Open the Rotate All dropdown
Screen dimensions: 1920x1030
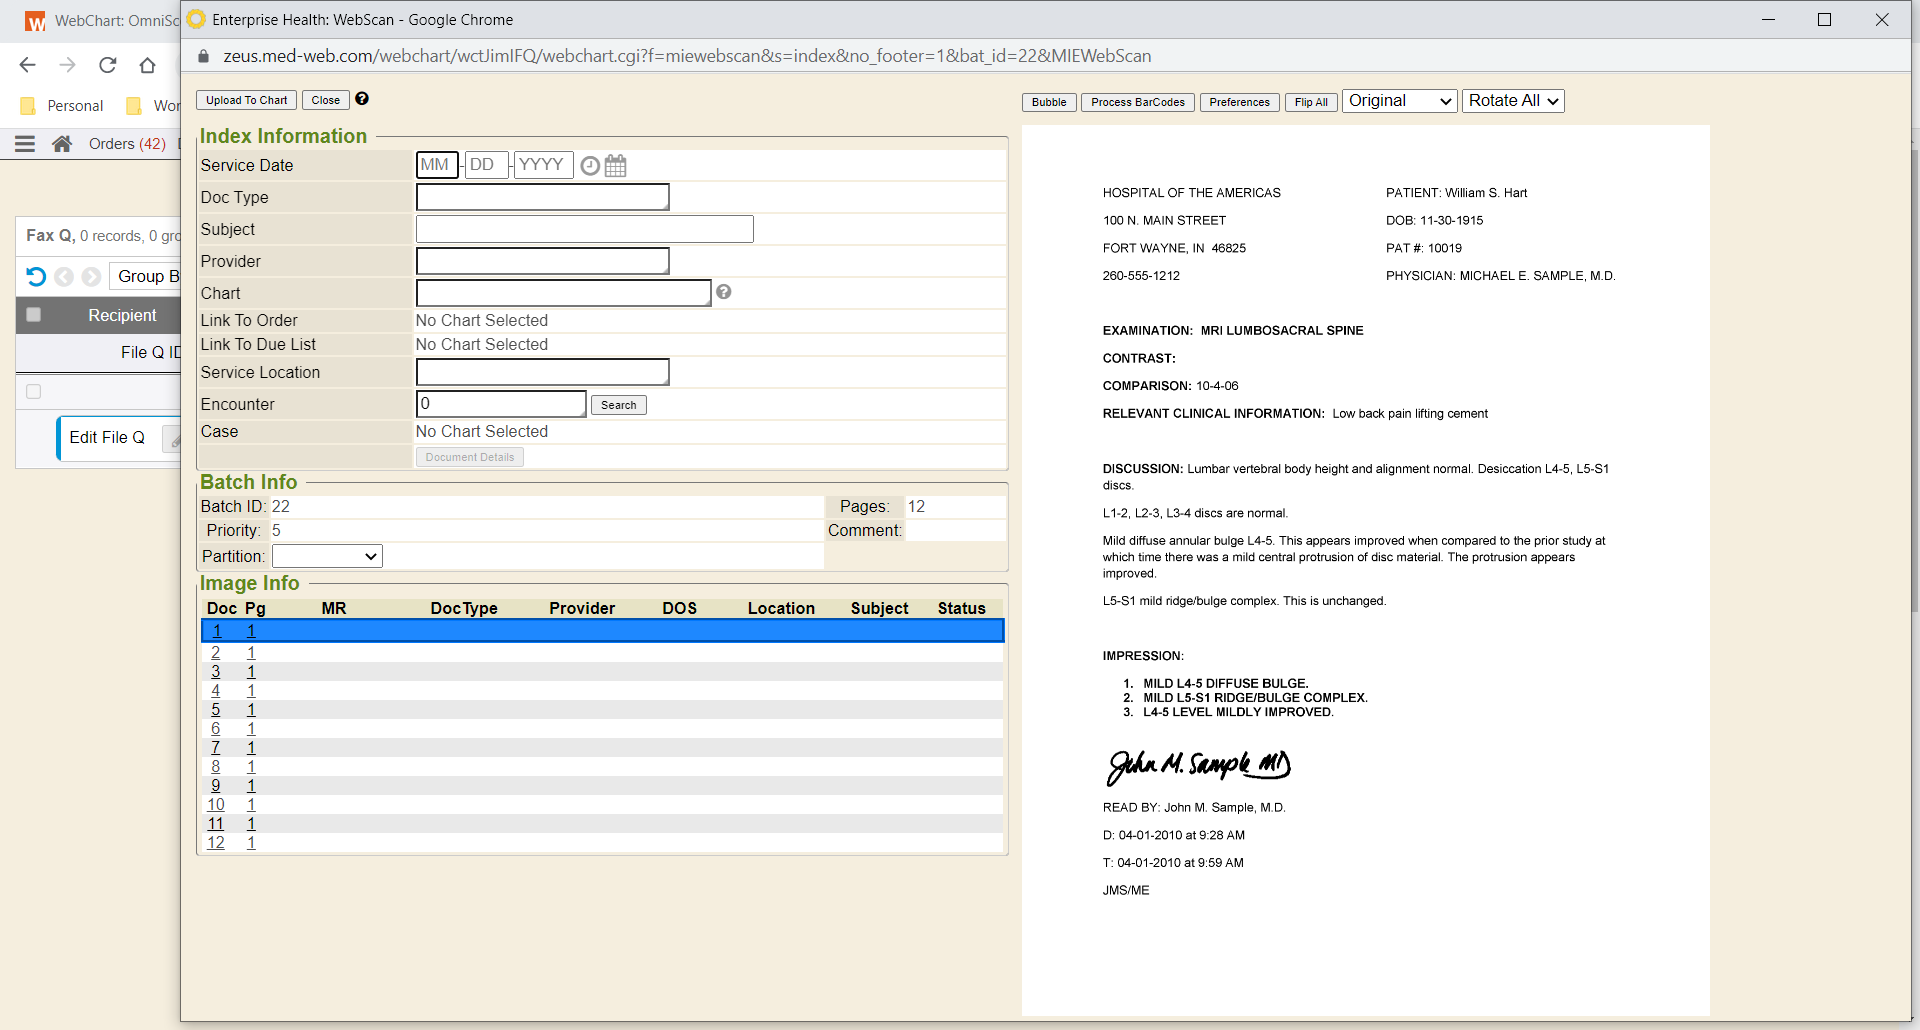point(1513,101)
